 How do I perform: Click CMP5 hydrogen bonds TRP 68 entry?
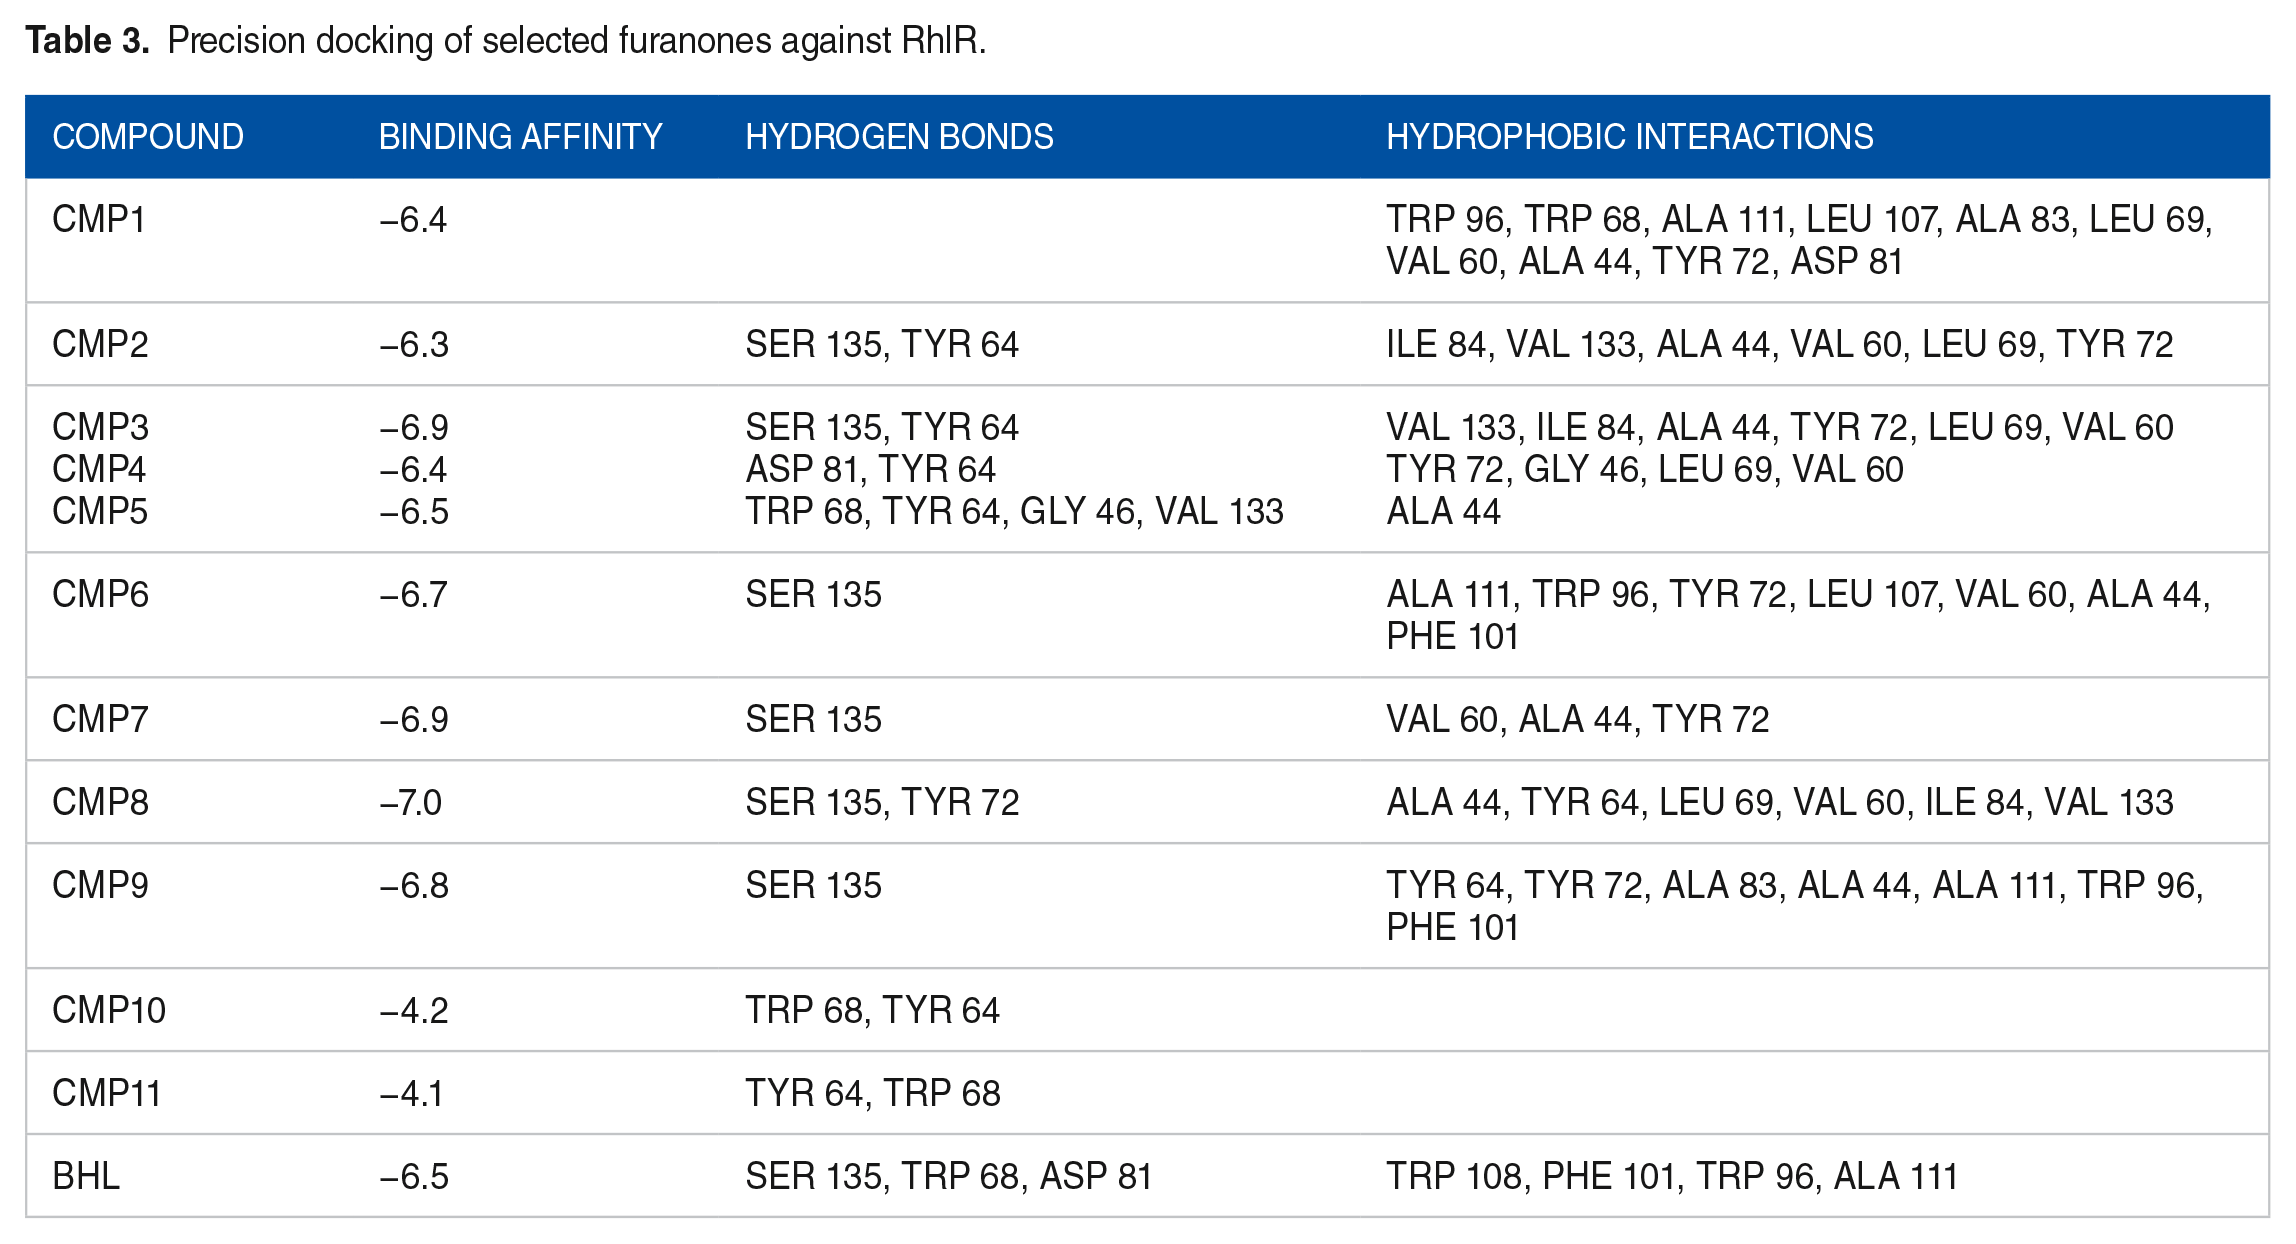click(804, 511)
